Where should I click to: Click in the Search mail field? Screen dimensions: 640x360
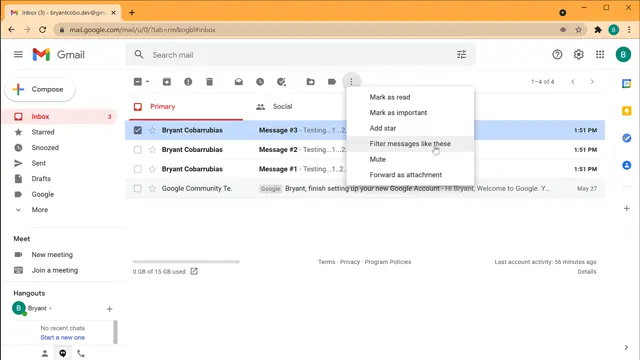click(x=300, y=55)
